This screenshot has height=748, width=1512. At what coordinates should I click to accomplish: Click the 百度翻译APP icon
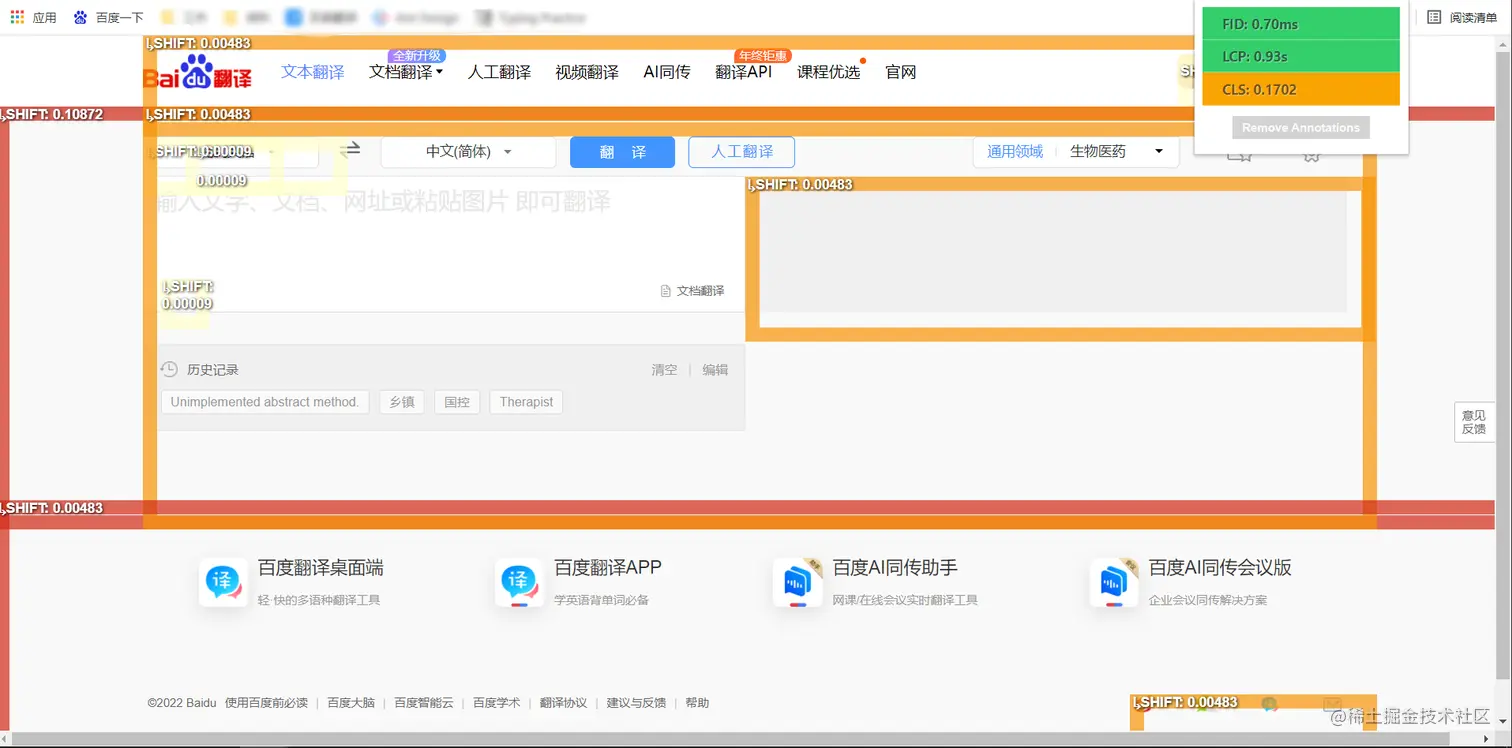point(519,581)
